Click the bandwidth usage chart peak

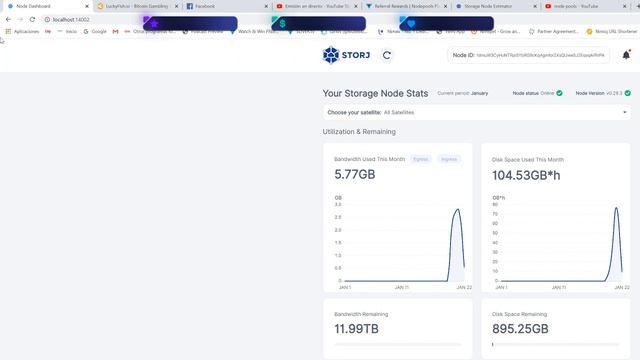458,210
